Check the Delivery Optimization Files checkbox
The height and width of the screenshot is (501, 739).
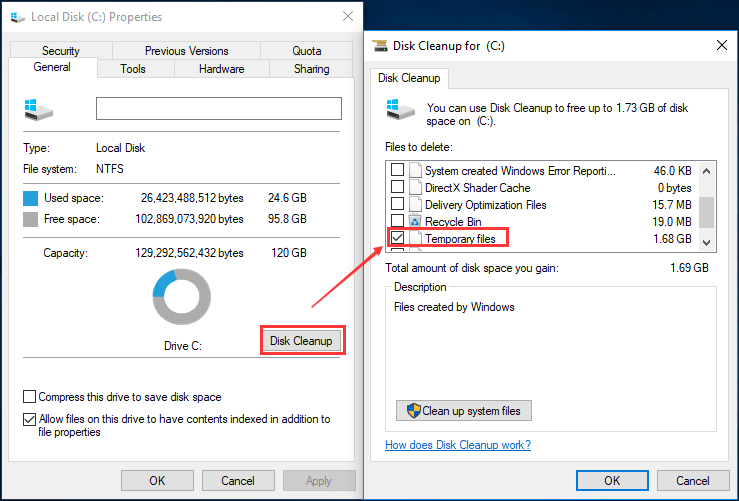[x=398, y=205]
